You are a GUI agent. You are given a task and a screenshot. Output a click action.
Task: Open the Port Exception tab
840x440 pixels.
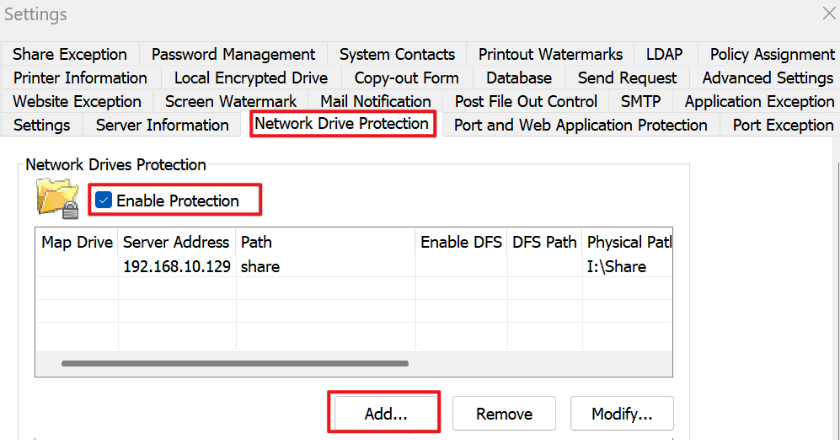point(783,125)
